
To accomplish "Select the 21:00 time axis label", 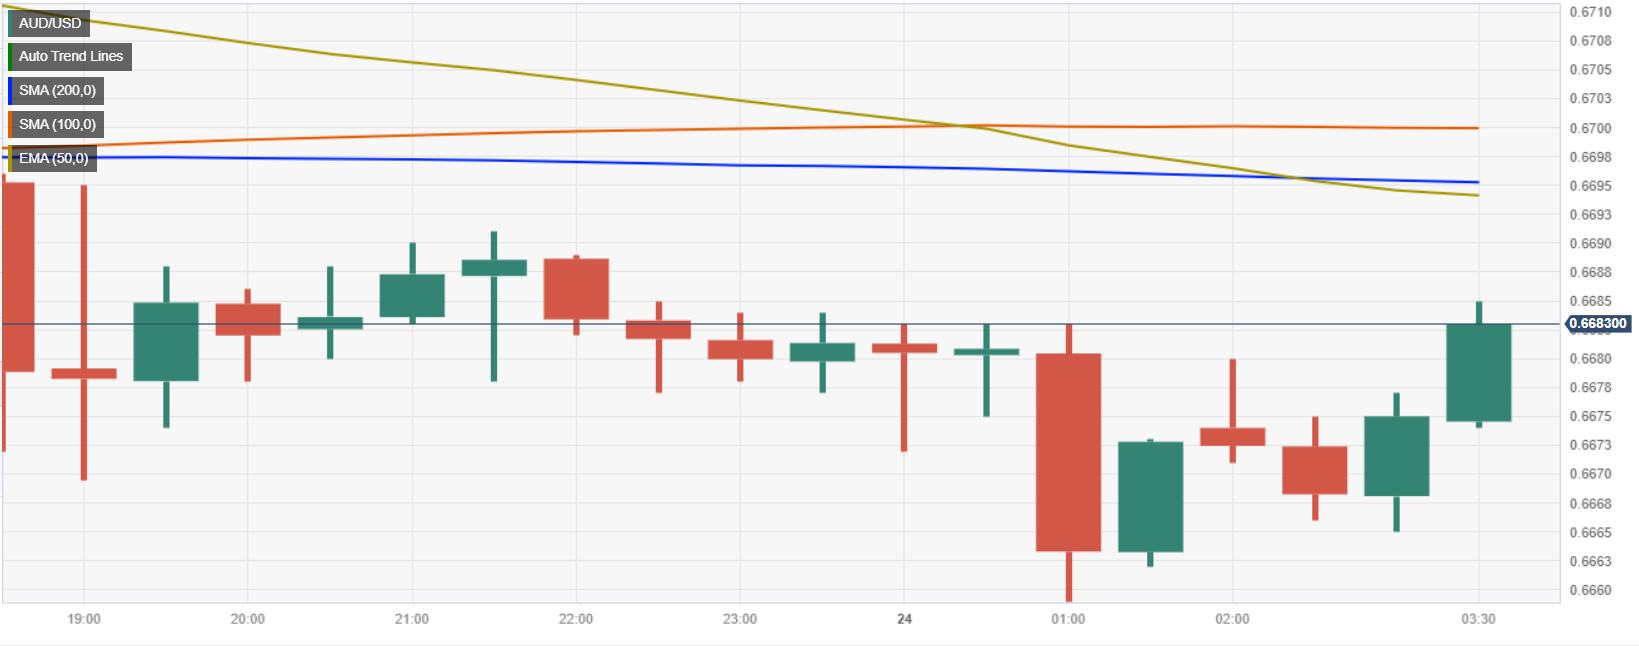I will (412, 619).
